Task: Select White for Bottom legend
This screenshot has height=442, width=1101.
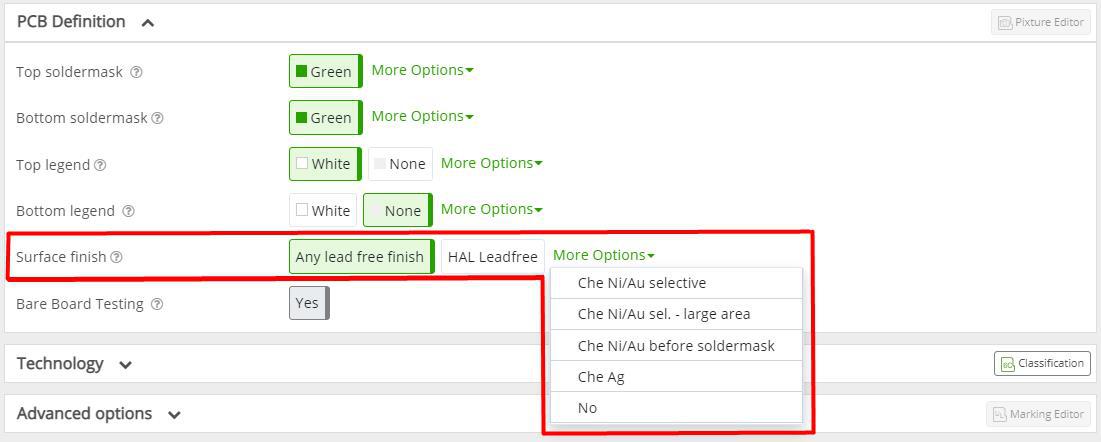Action: coord(323,210)
